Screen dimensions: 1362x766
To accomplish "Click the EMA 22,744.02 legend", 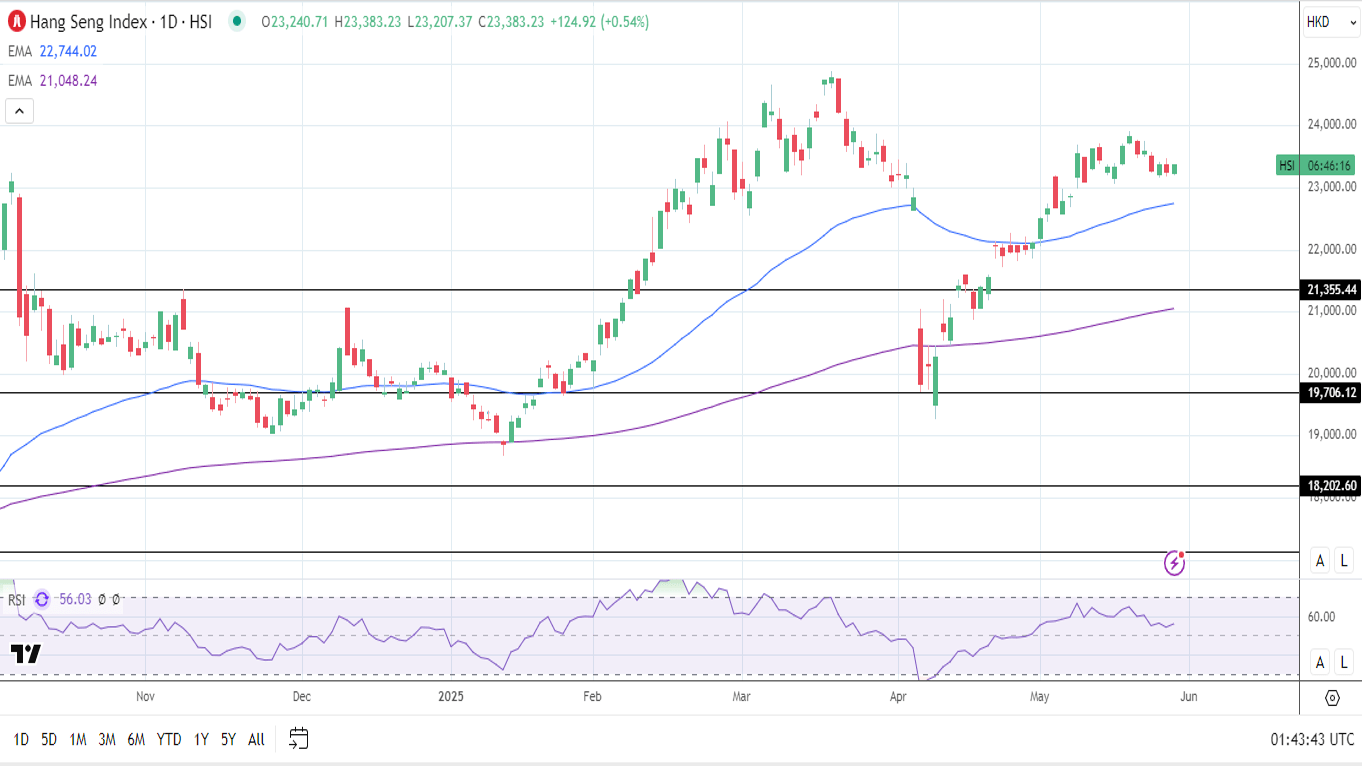I will coord(53,51).
